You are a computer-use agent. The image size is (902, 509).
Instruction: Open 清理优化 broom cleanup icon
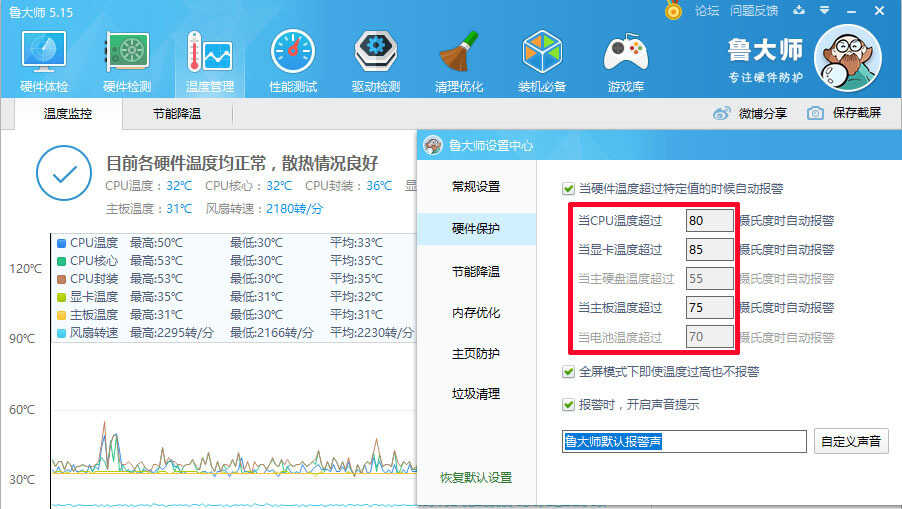click(458, 52)
